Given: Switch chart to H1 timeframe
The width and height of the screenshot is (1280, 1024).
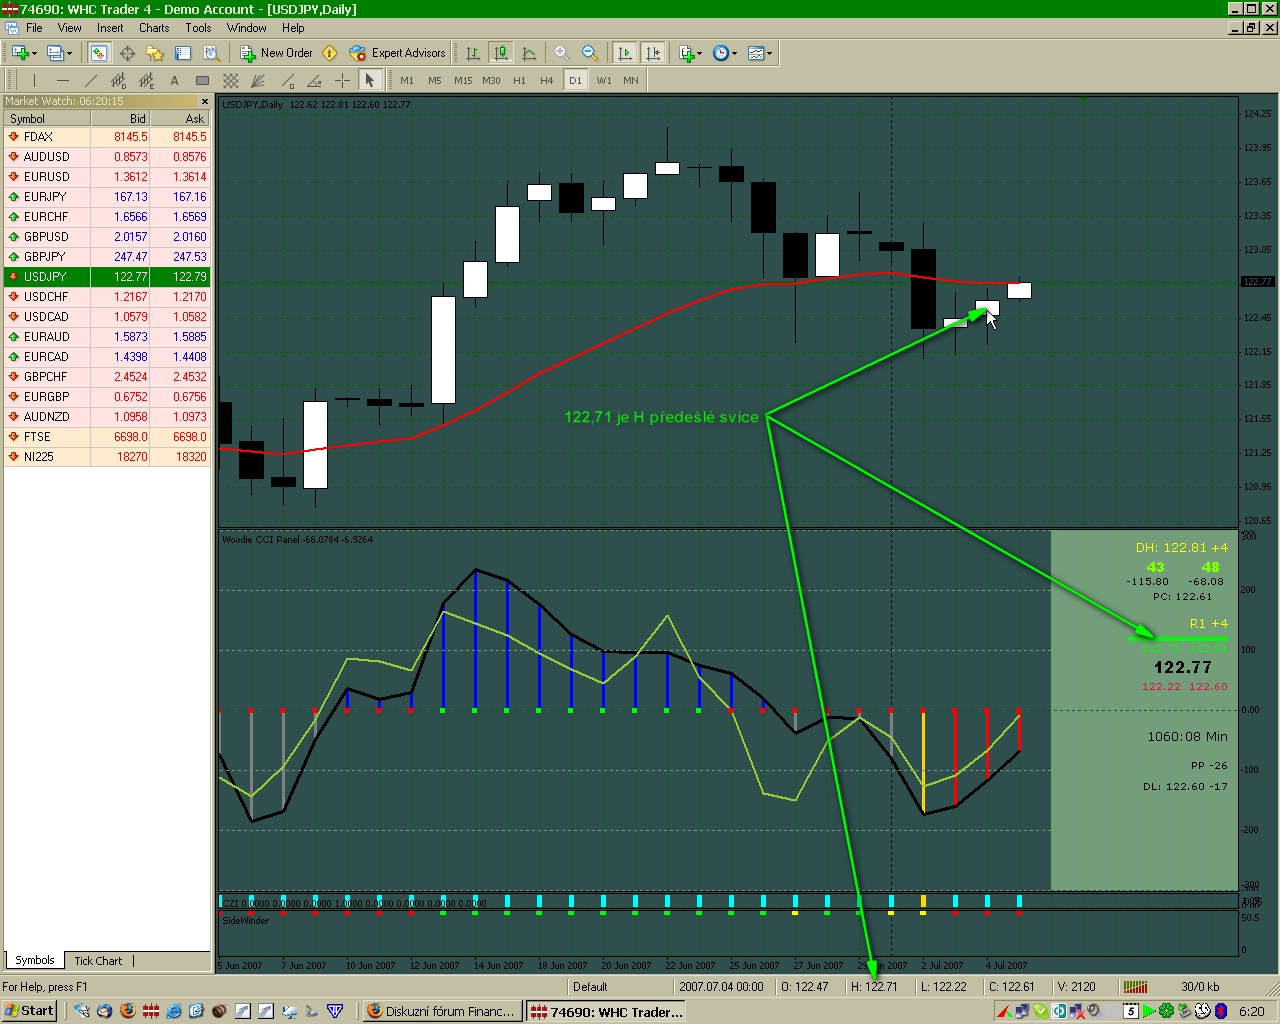Looking at the screenshot, I should [x=519, y=80].
